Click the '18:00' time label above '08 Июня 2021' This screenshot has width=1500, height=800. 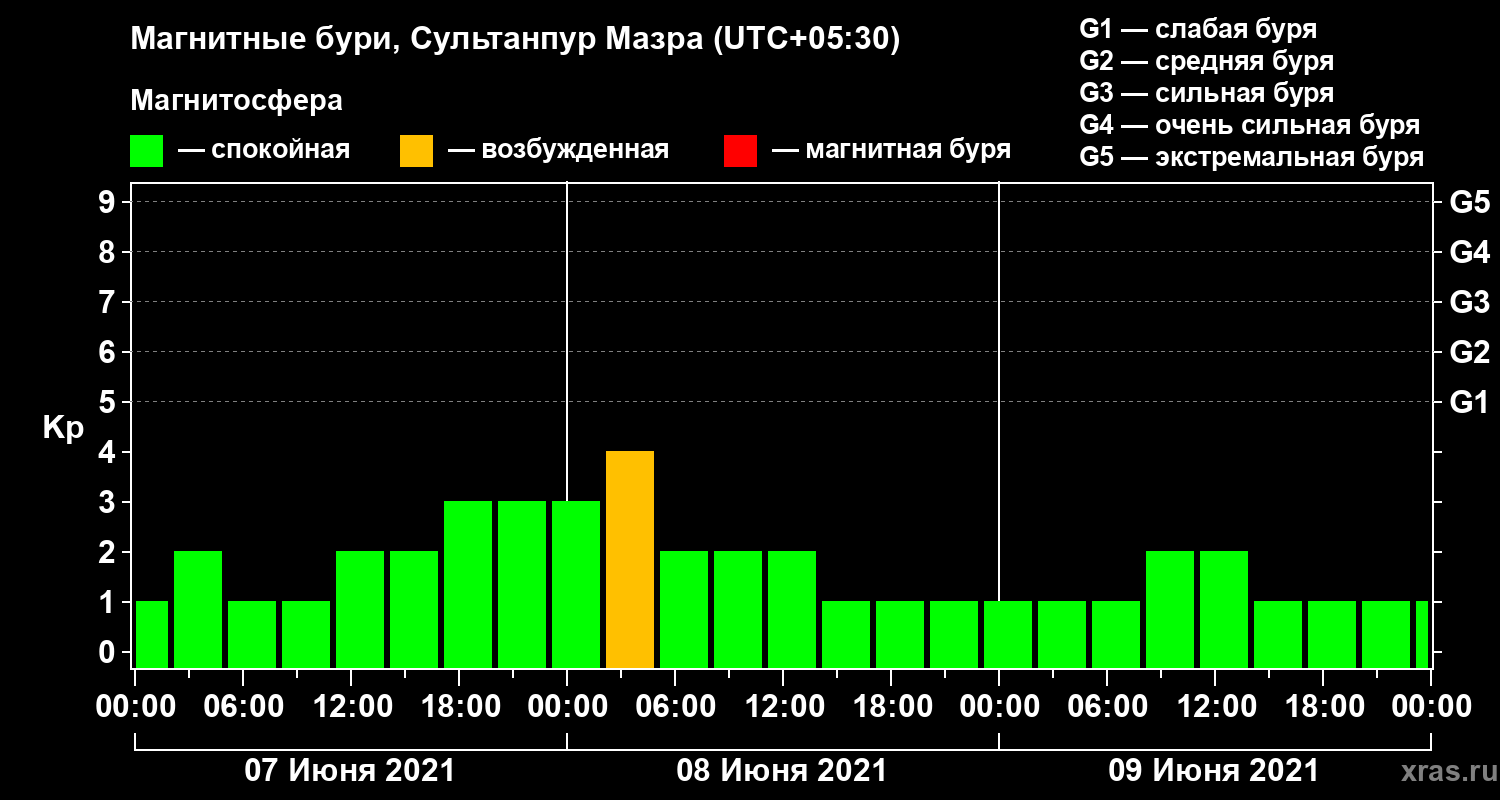coord(891,707)
